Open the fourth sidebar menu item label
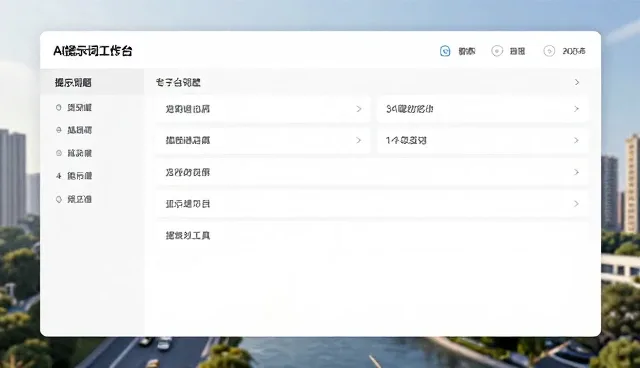 (79, 176)
